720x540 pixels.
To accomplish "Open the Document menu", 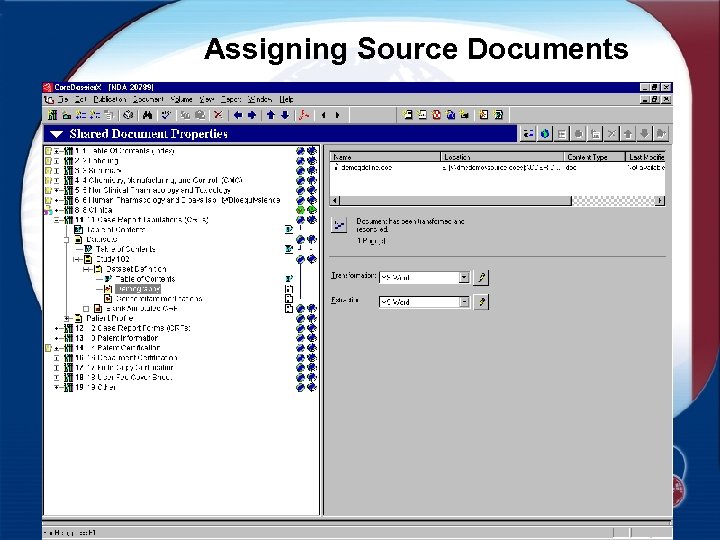I will [148, 99].
